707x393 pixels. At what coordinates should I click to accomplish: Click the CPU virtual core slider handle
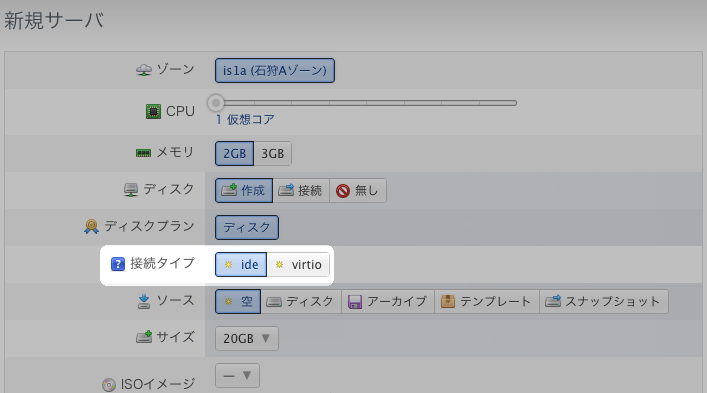pyautogui.click(x=216, y=103)
